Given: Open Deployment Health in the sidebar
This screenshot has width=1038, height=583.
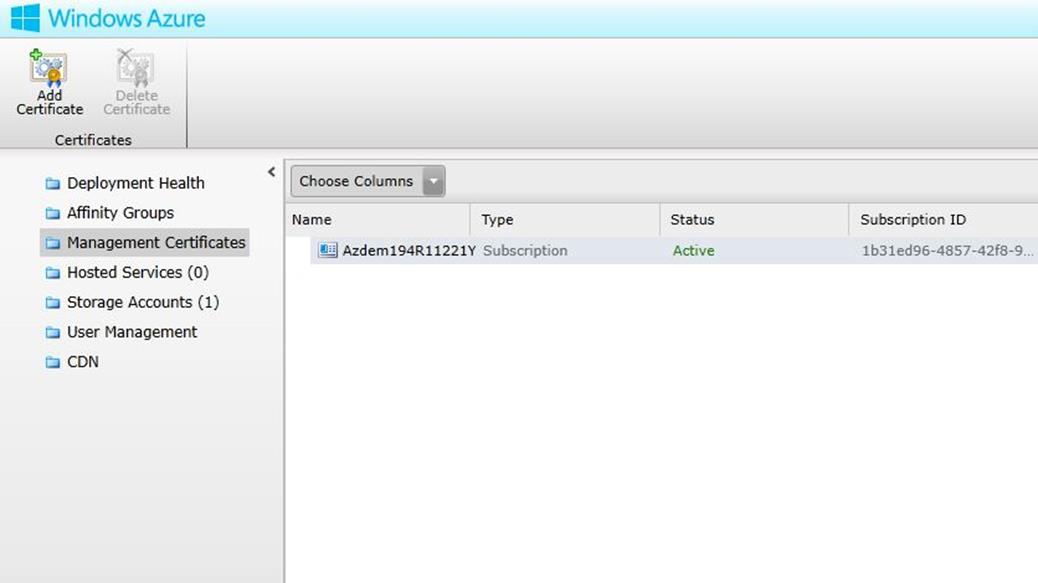Looking at the screenshot, I should pyautogui.click(x=136, y=183).
